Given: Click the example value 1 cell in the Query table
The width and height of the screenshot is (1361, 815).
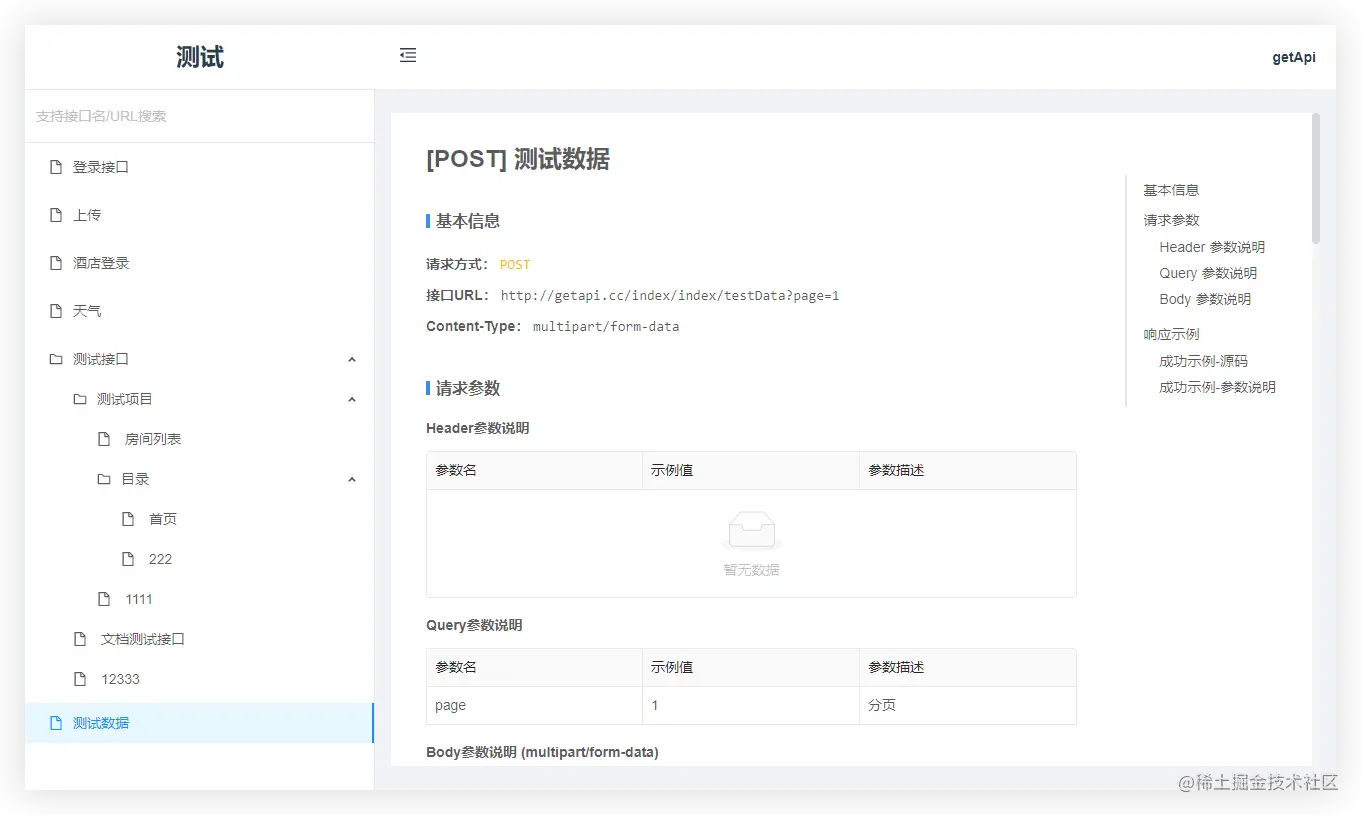Looking at the screenshot, I should pyautogui.click(x=751, y=705).
